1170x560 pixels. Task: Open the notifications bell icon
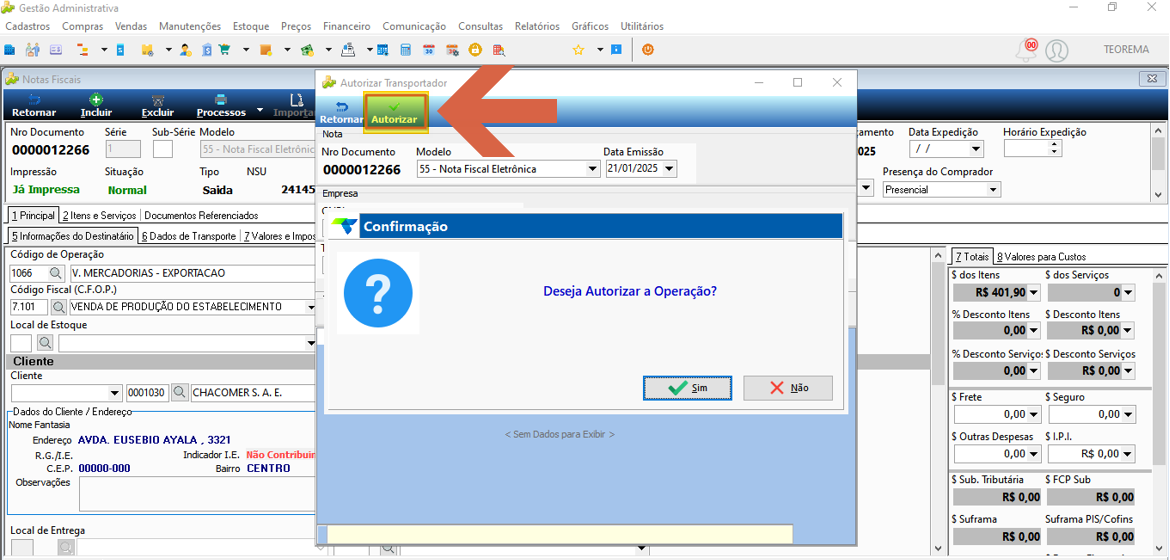1027,50
